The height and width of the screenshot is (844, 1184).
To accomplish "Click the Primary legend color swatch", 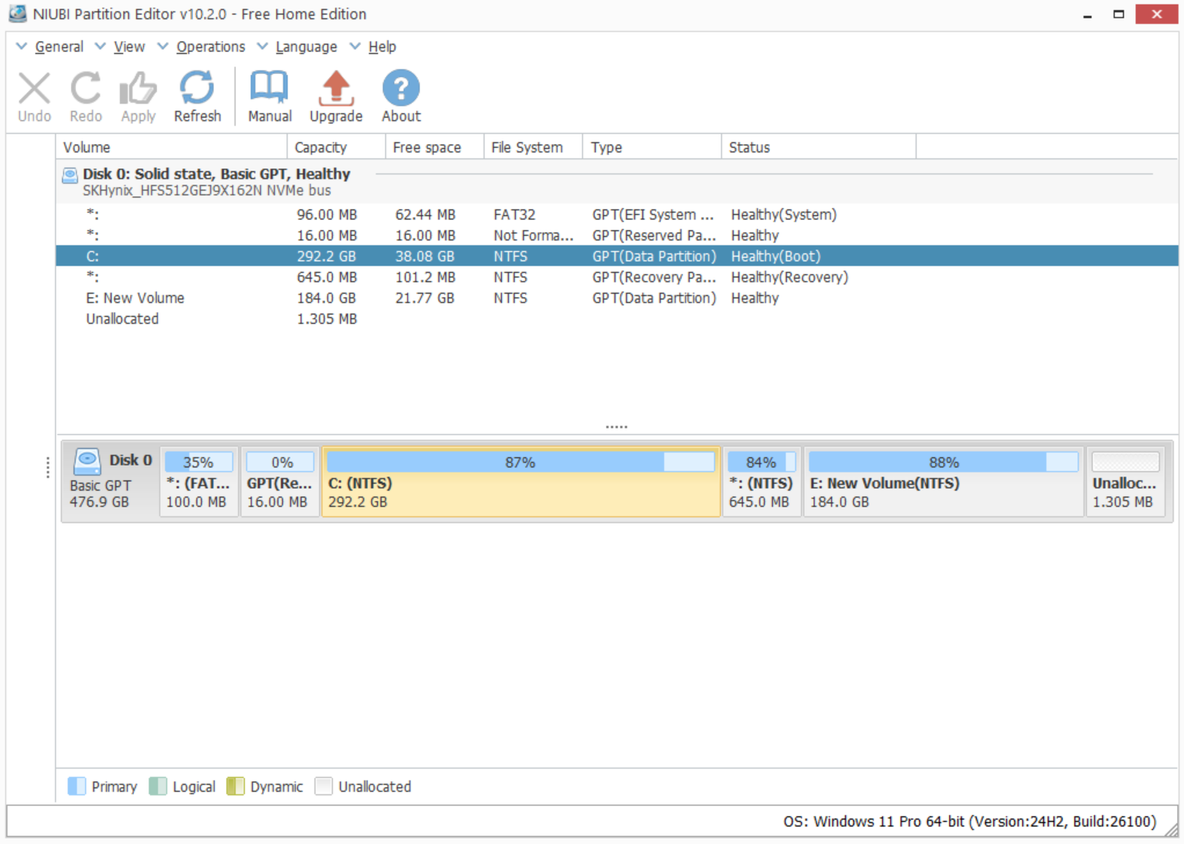I will point(77,786).
